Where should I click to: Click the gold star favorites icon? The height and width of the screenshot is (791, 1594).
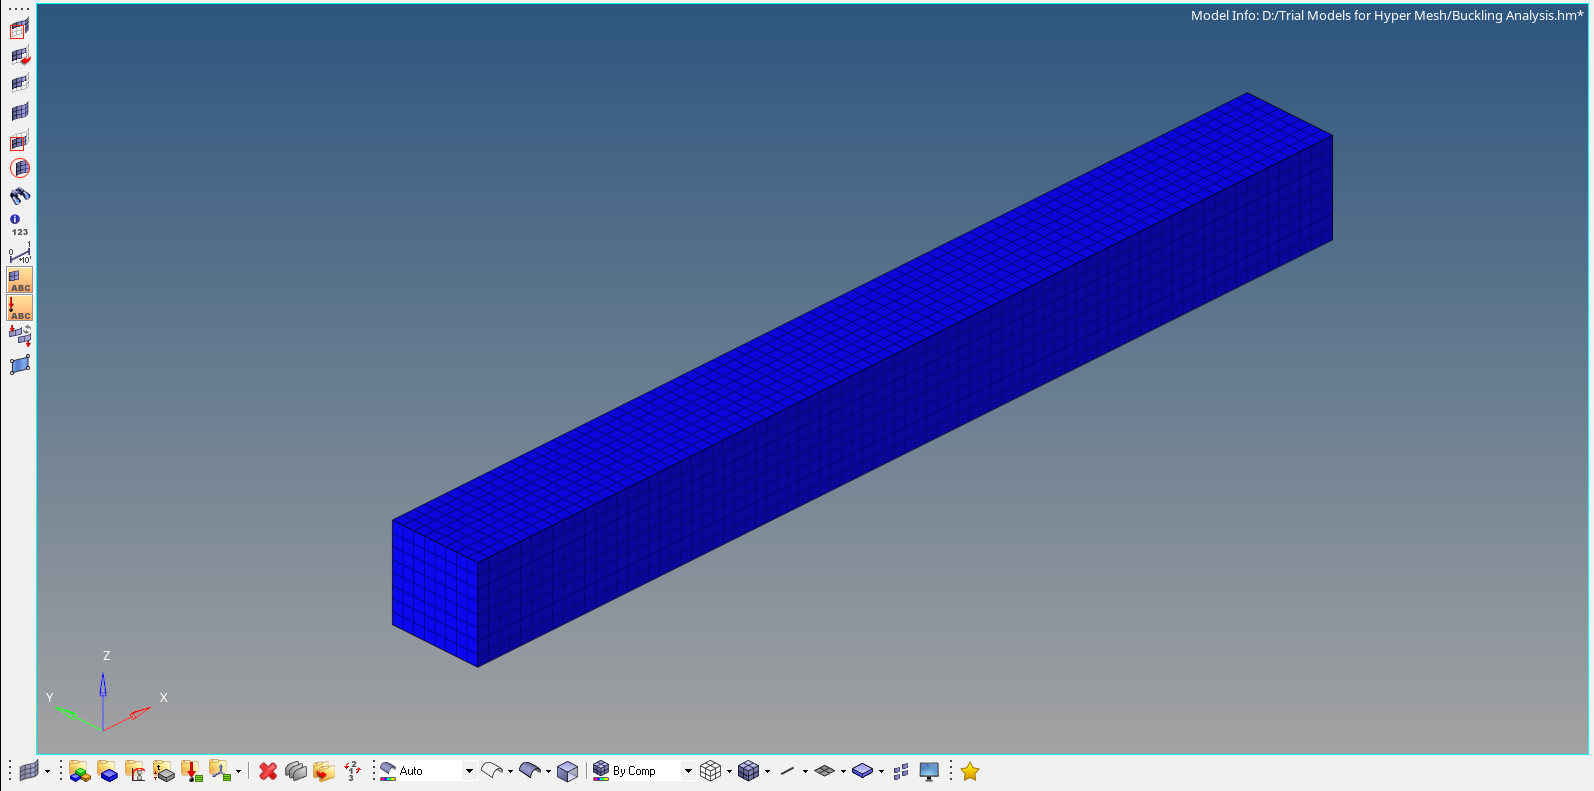(x=970, y=771)
